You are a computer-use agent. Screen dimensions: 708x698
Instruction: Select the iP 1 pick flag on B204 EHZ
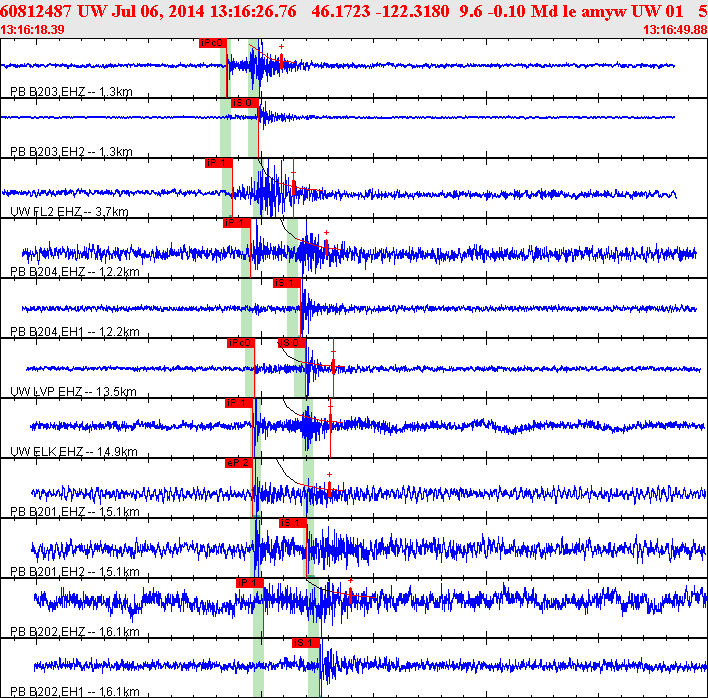[236, 222]
